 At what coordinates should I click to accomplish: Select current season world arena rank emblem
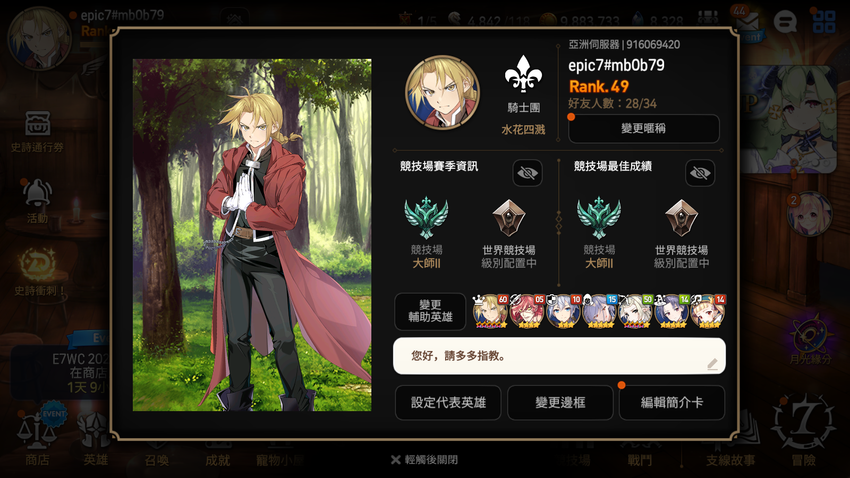pos(508,218)
